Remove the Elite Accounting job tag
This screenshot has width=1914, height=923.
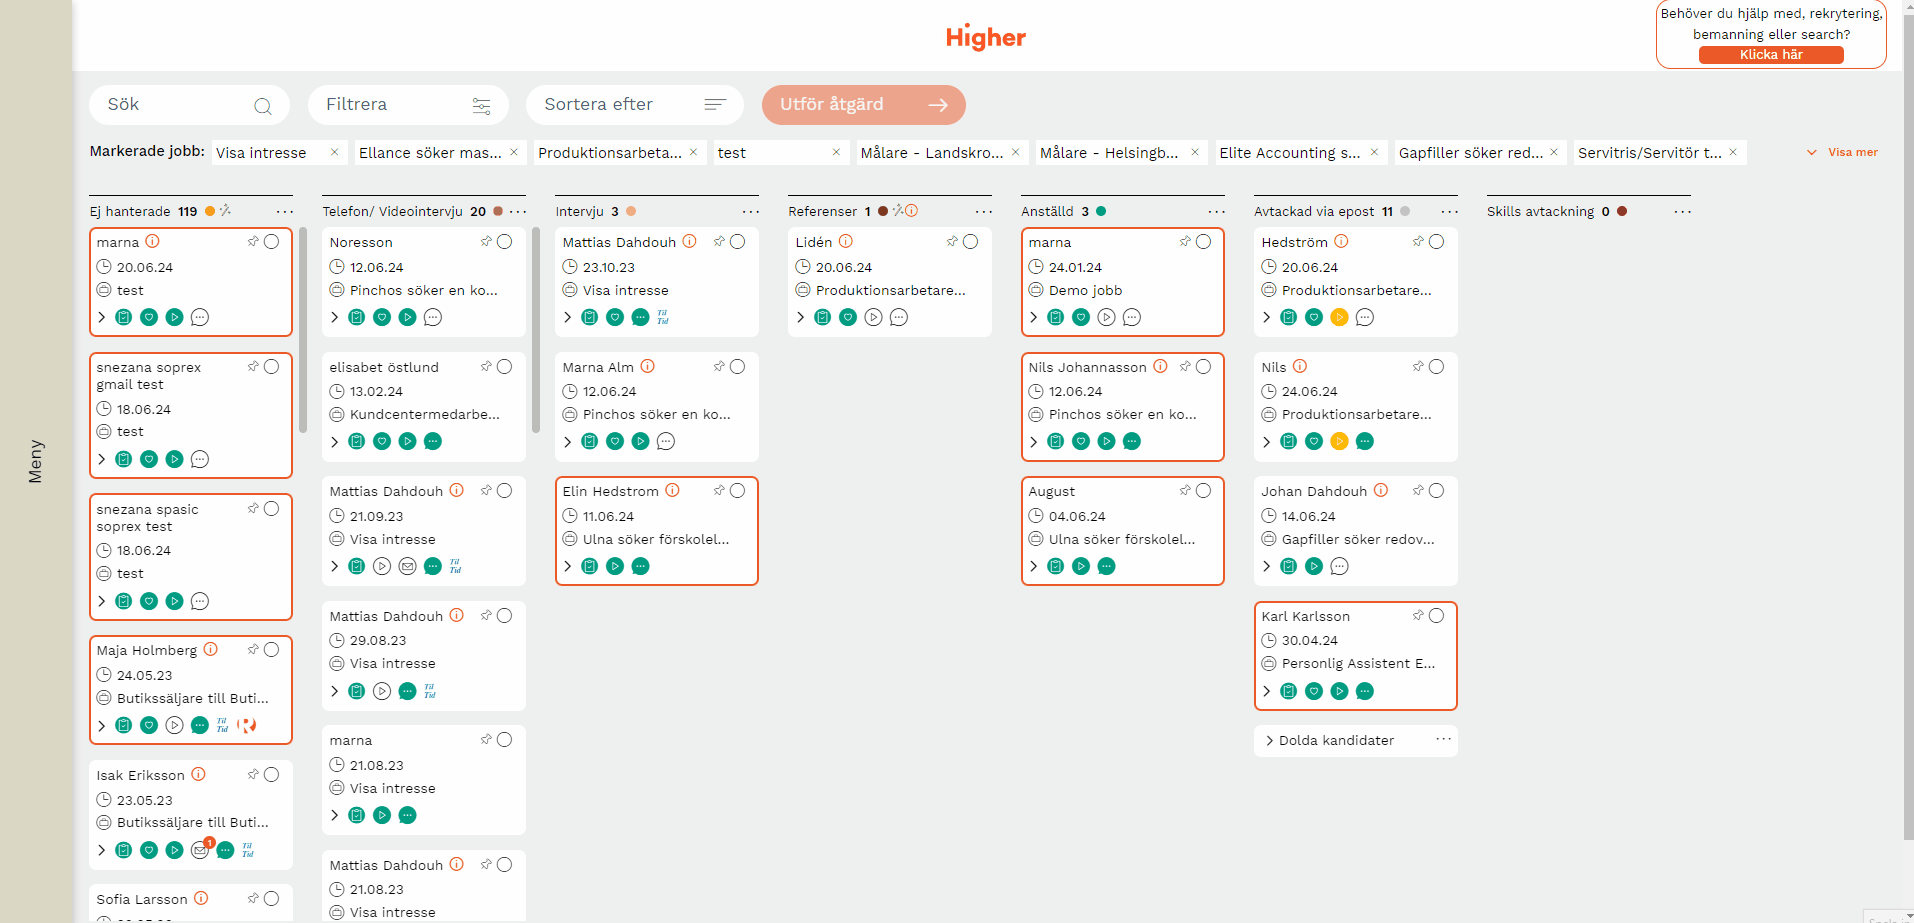pyautogui.click(x=1374, y=152)
